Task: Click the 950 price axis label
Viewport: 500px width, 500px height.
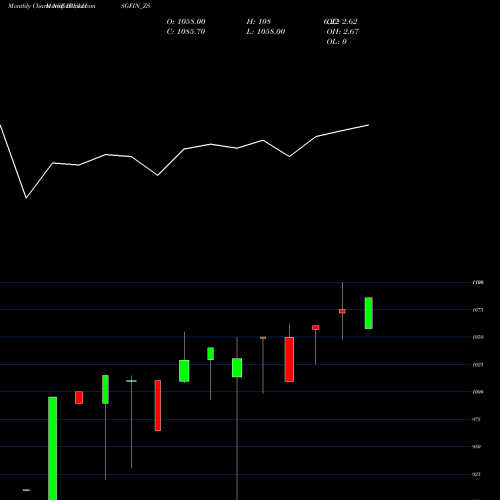Action: pyautogui.click(x=477, y=447)
